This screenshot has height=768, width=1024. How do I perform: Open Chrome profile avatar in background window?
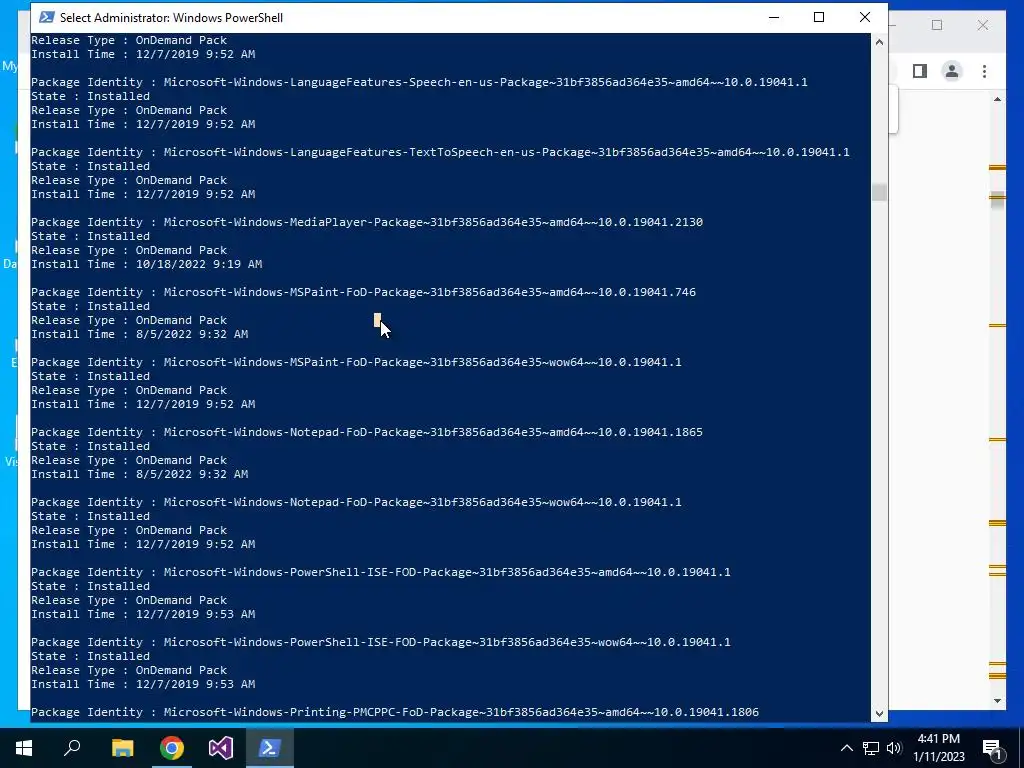[x=952, y=71]
